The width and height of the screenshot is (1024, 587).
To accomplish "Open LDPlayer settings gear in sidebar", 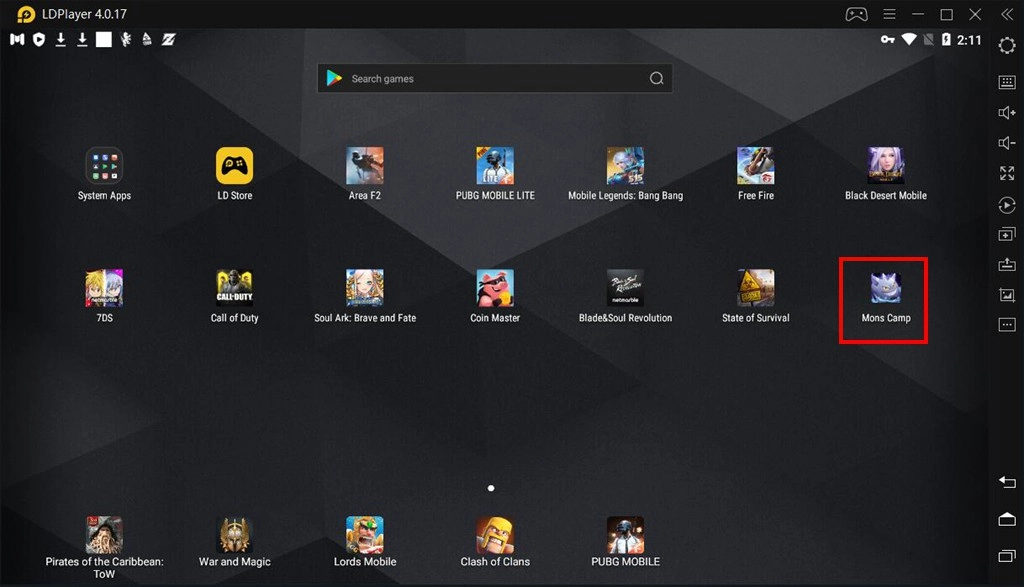I will point(1007,46).
